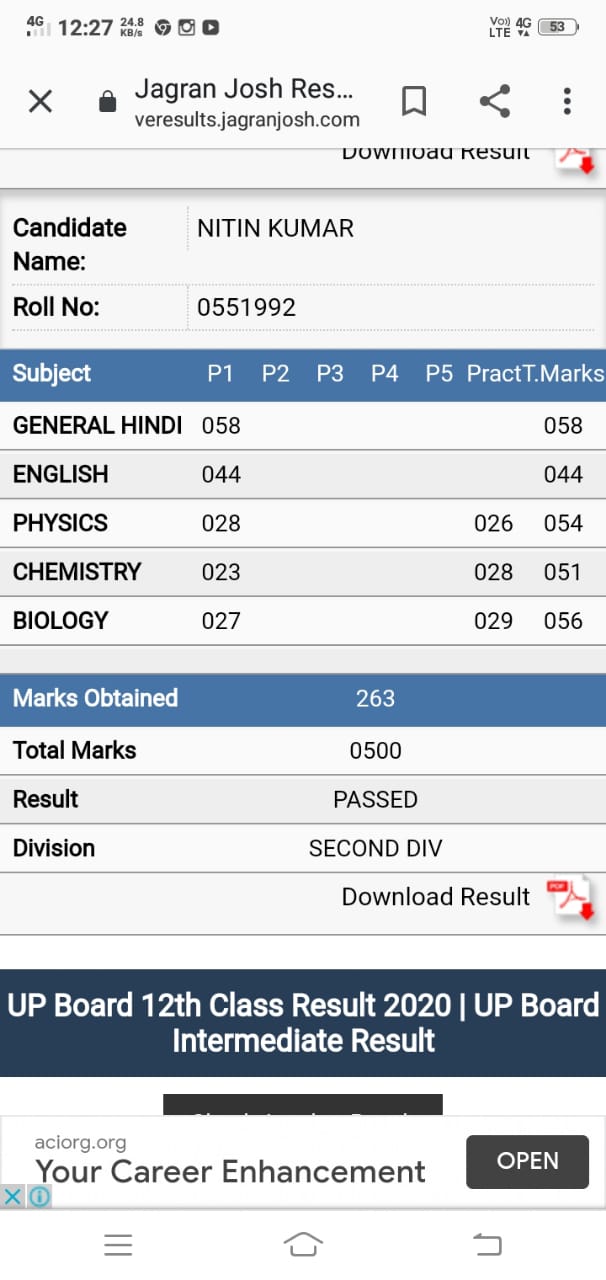This screenshot has height=1280, width=606.
Task: Select the T.Marks column header
Action: [x=564, y=373]
